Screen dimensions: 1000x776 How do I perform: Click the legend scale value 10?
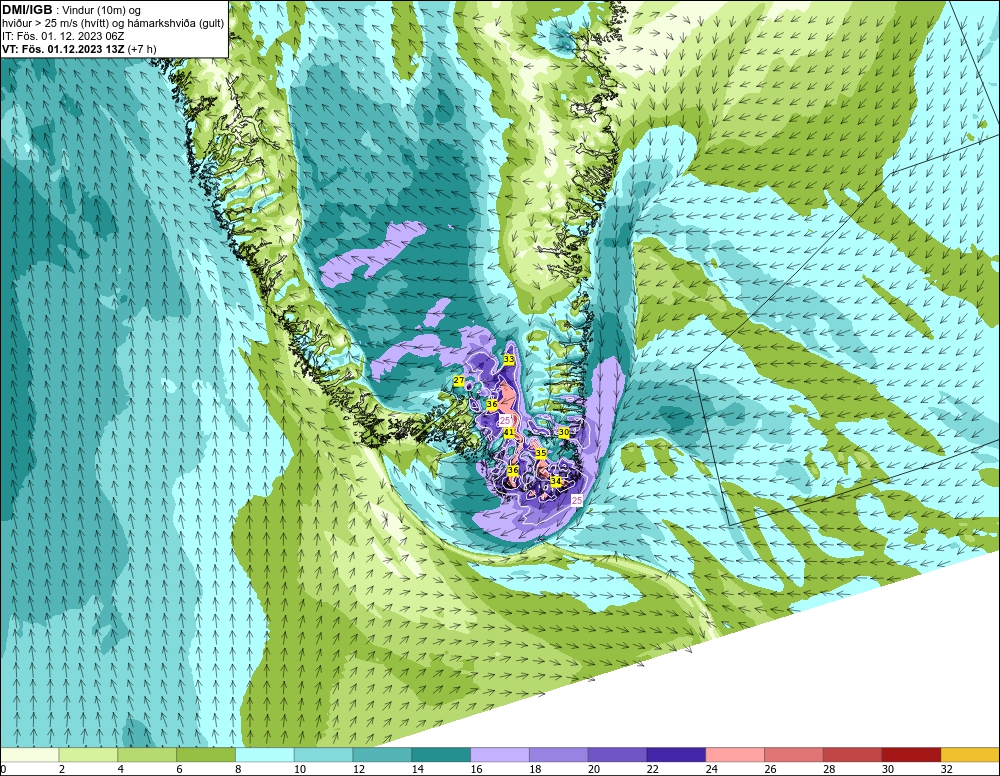click(300, 769)
